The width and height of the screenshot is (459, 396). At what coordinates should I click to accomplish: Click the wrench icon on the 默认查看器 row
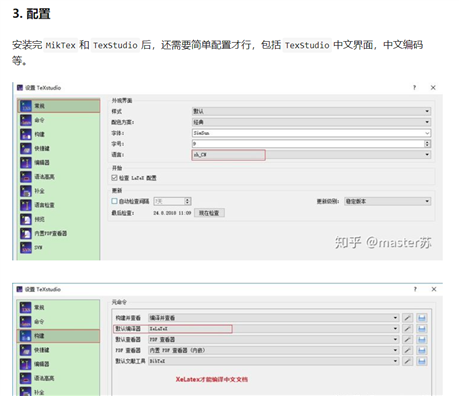[x=407, y=340]
